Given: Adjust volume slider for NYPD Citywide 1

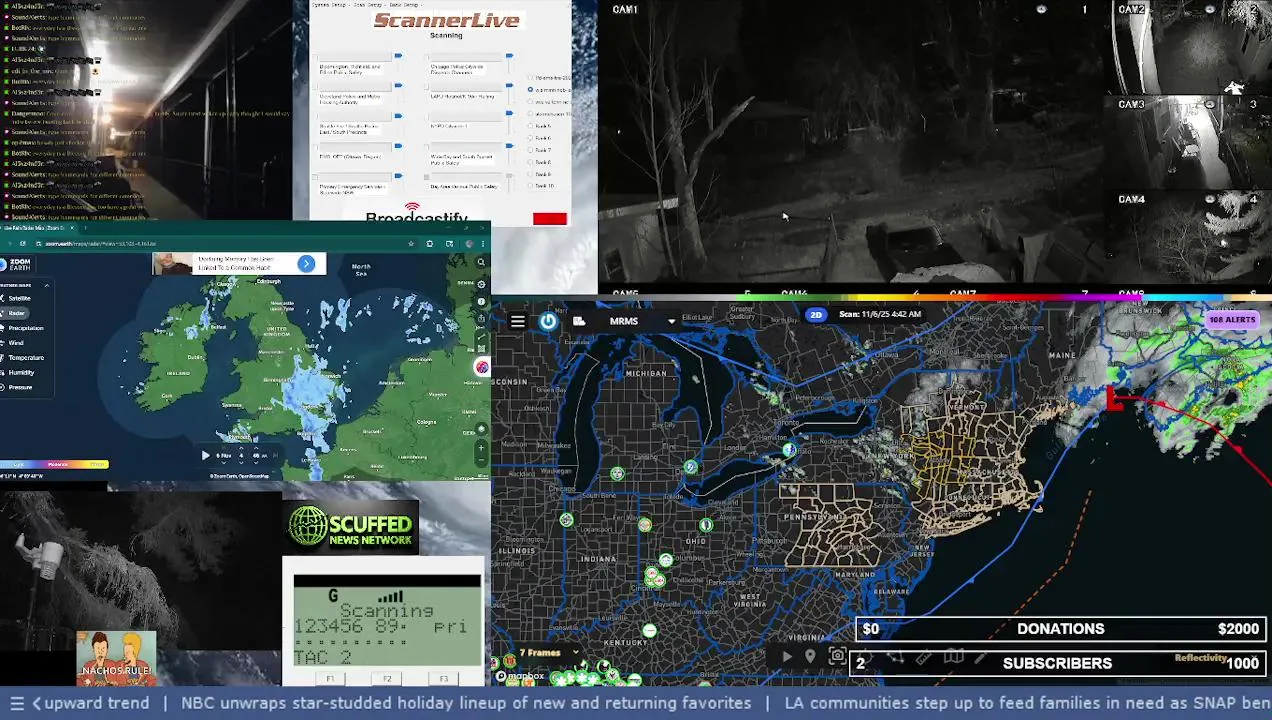Looking at the screenshot, I should pos(509,113).
